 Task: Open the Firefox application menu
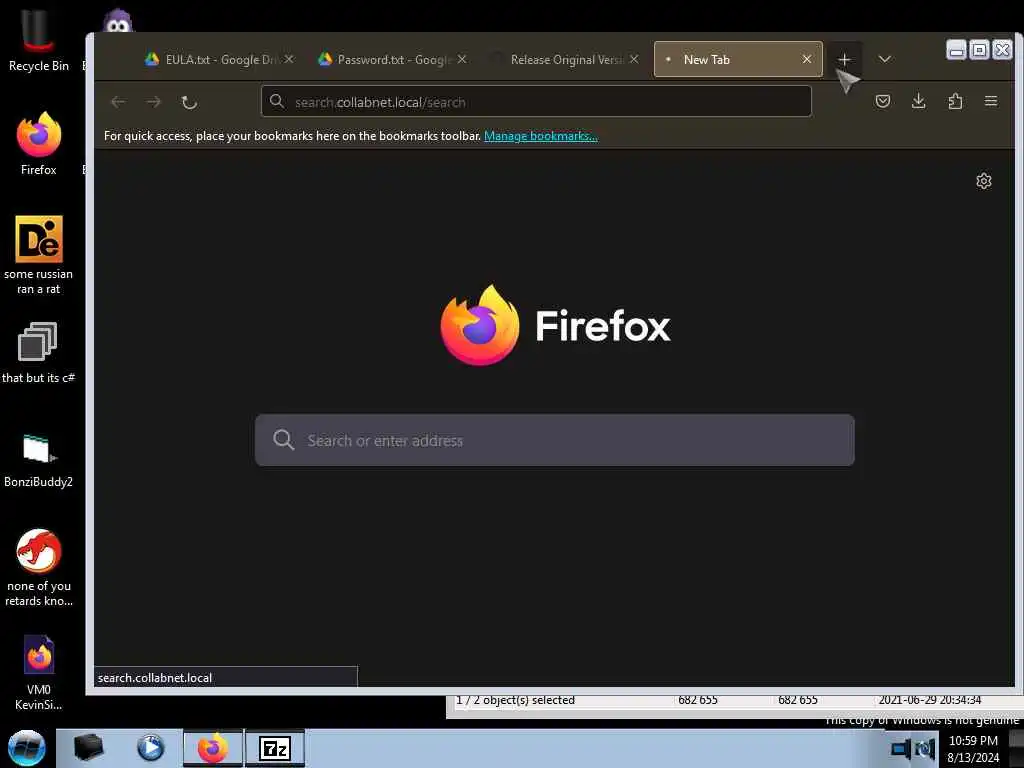991,101
